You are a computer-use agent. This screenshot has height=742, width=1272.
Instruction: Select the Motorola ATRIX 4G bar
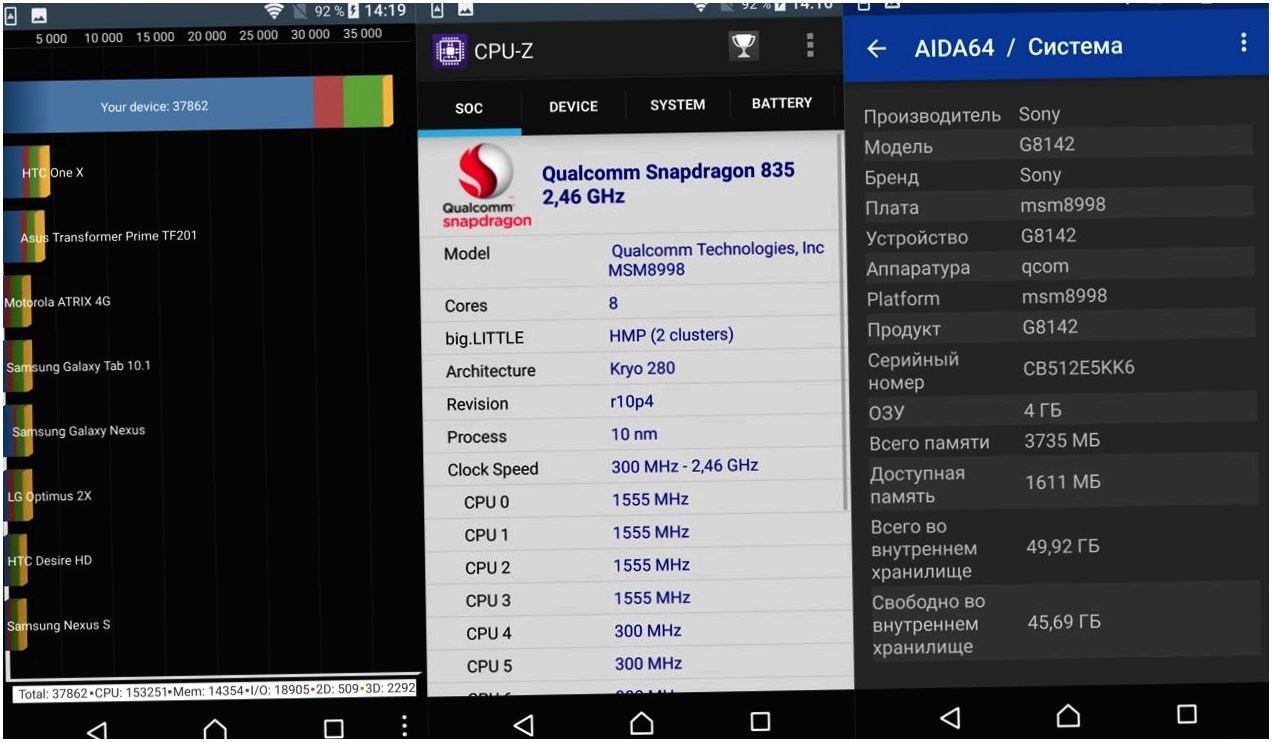click(x=18, y=301)
